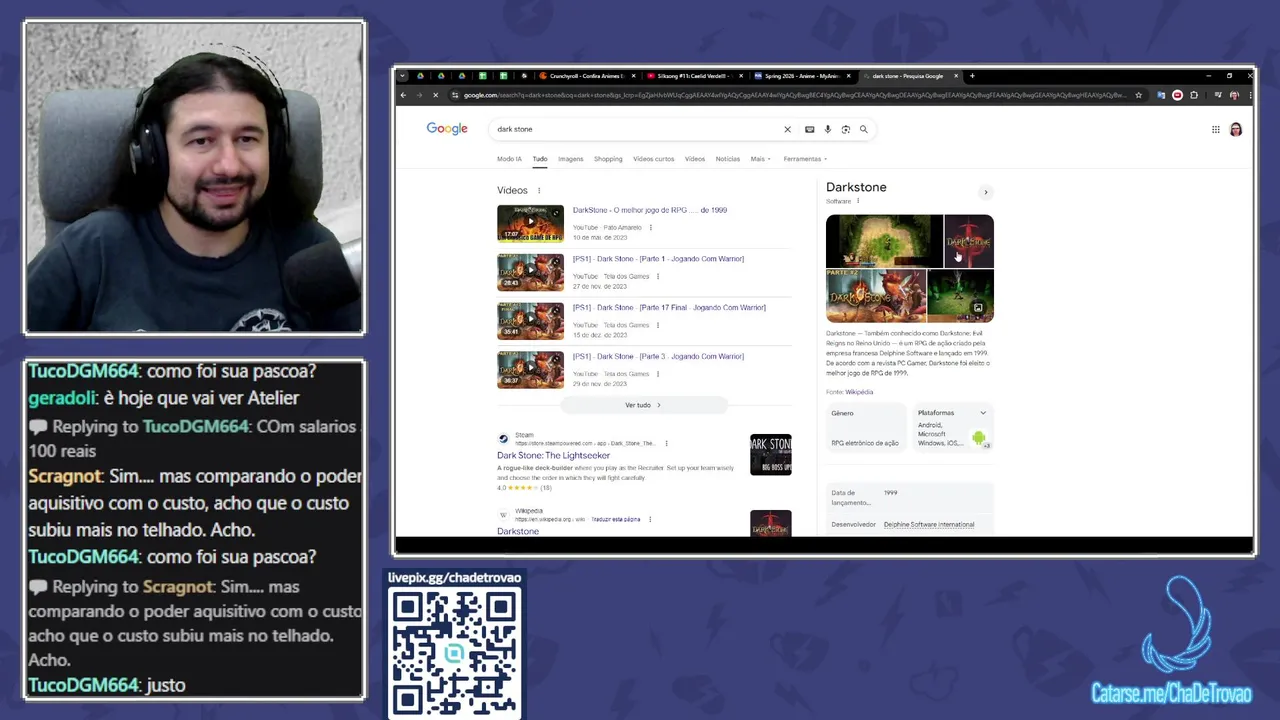The height and width of the screenshot is (720, 1280).
Task: Open Dark Stone Parte 17 Final video link
Action: click(x=669, y=308)
